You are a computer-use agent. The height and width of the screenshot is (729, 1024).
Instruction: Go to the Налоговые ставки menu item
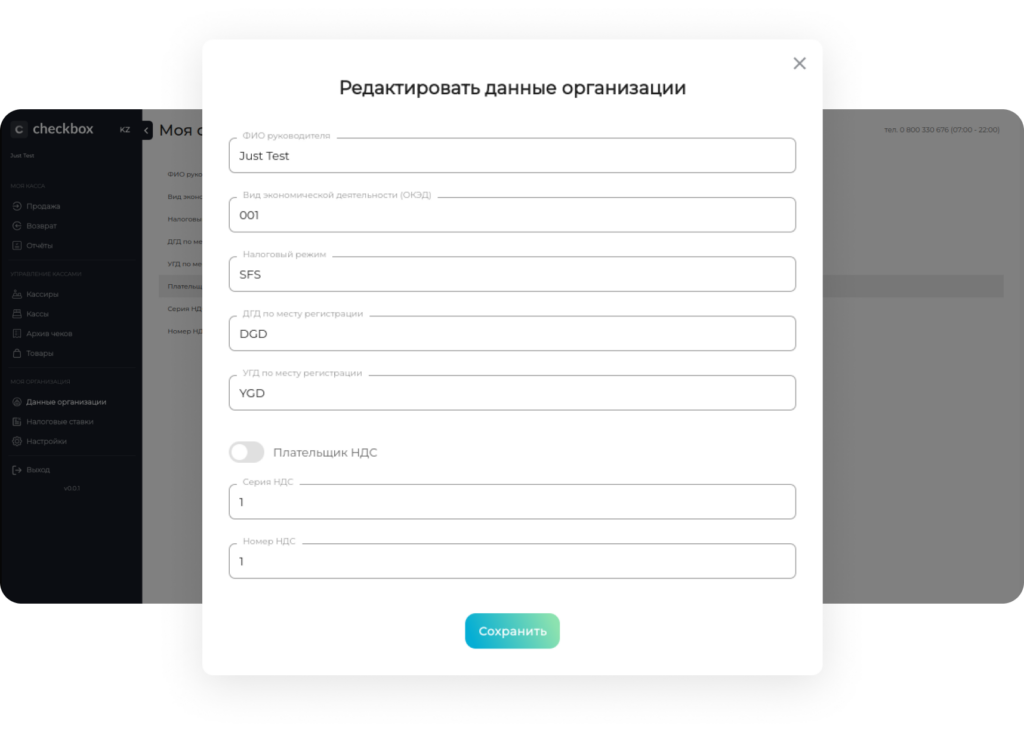pyautogui.click(x=60, y=421)
